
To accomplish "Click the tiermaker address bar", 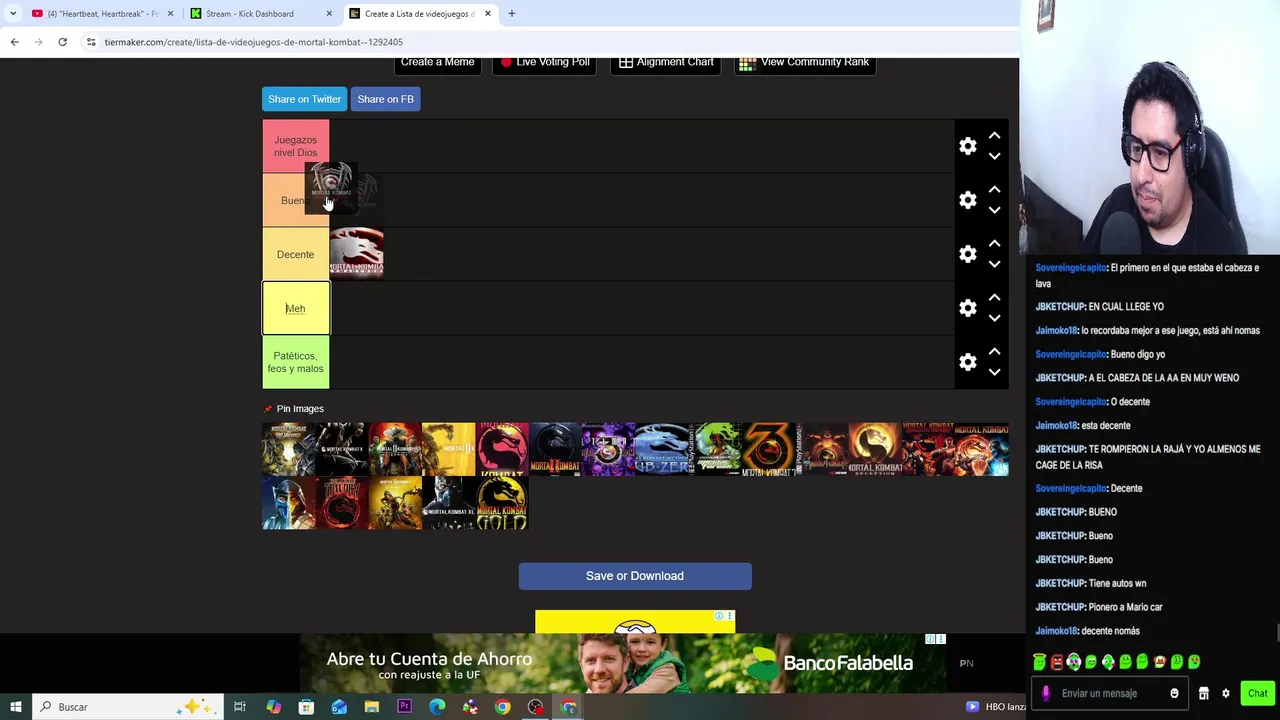I will point(550,42).
